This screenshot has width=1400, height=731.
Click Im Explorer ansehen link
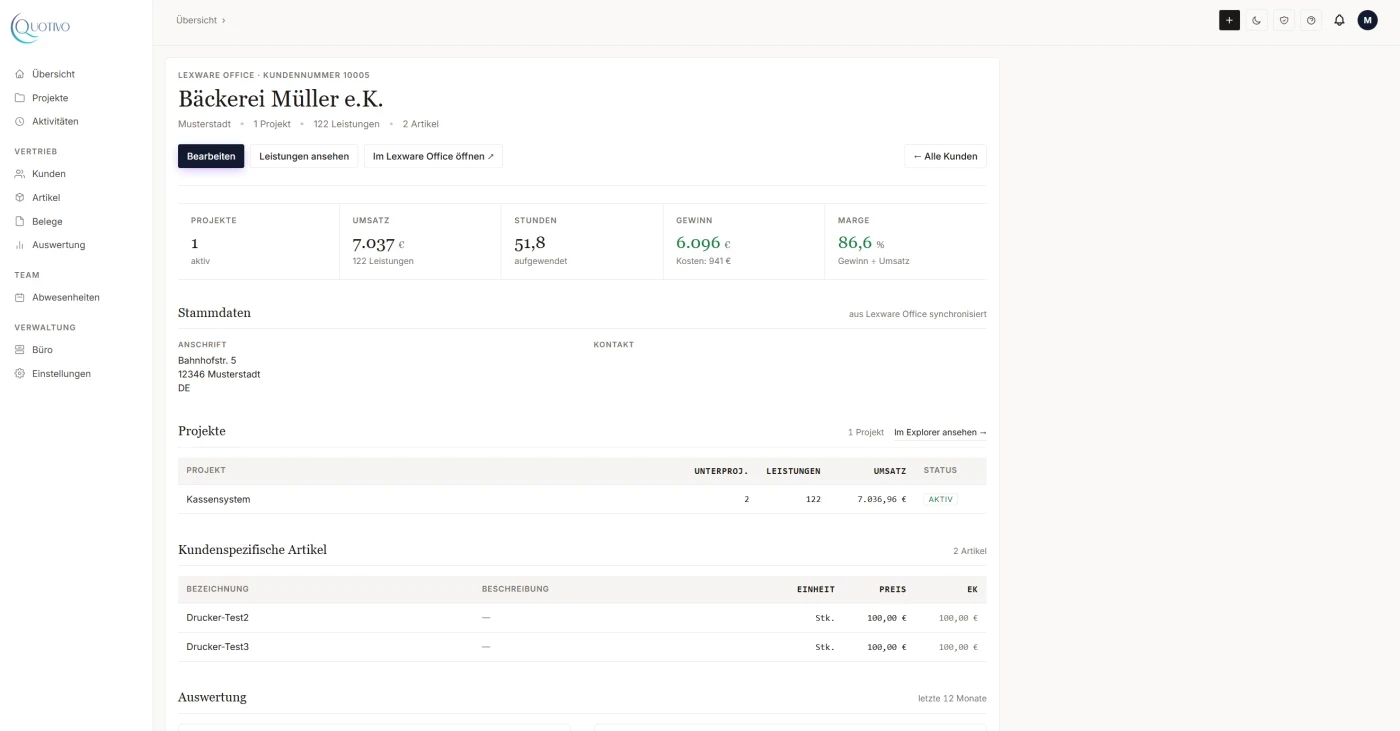[x=940, y=432]
